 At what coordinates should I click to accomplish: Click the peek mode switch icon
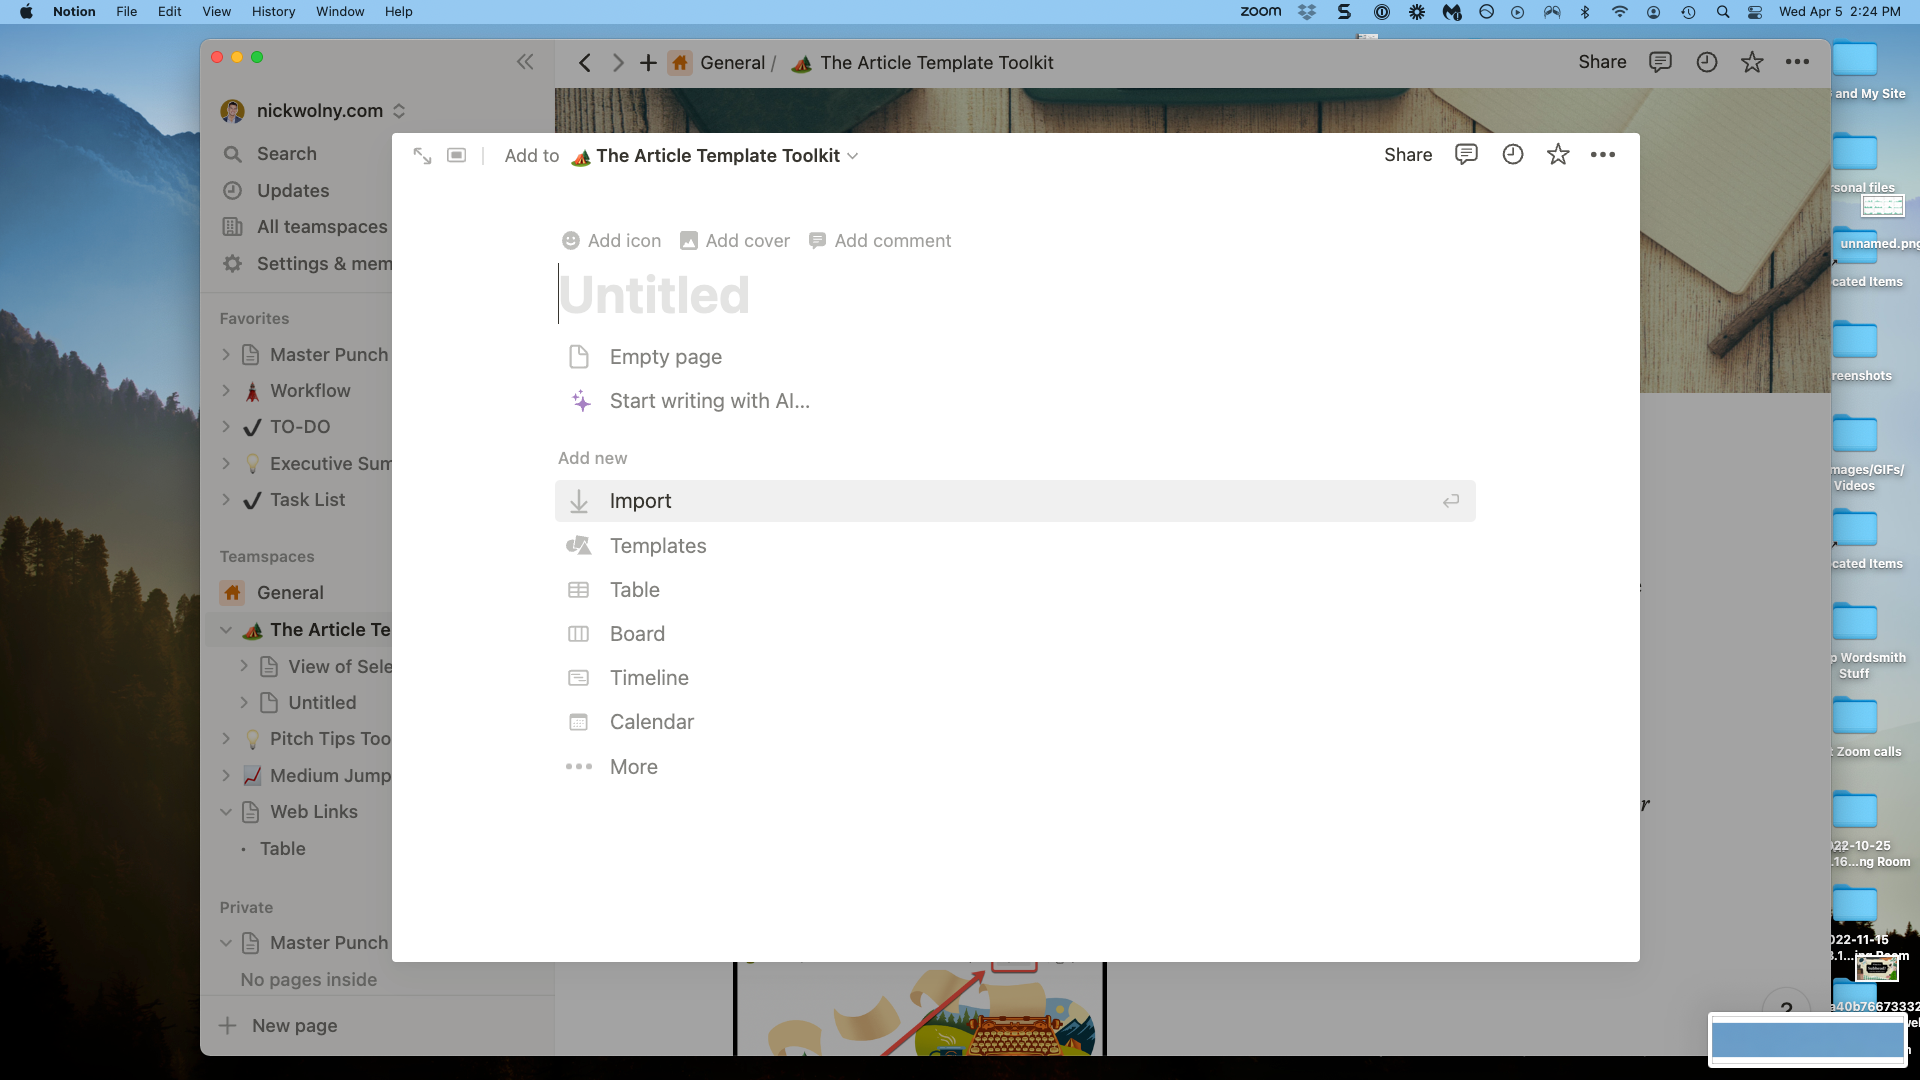(456, 156)
